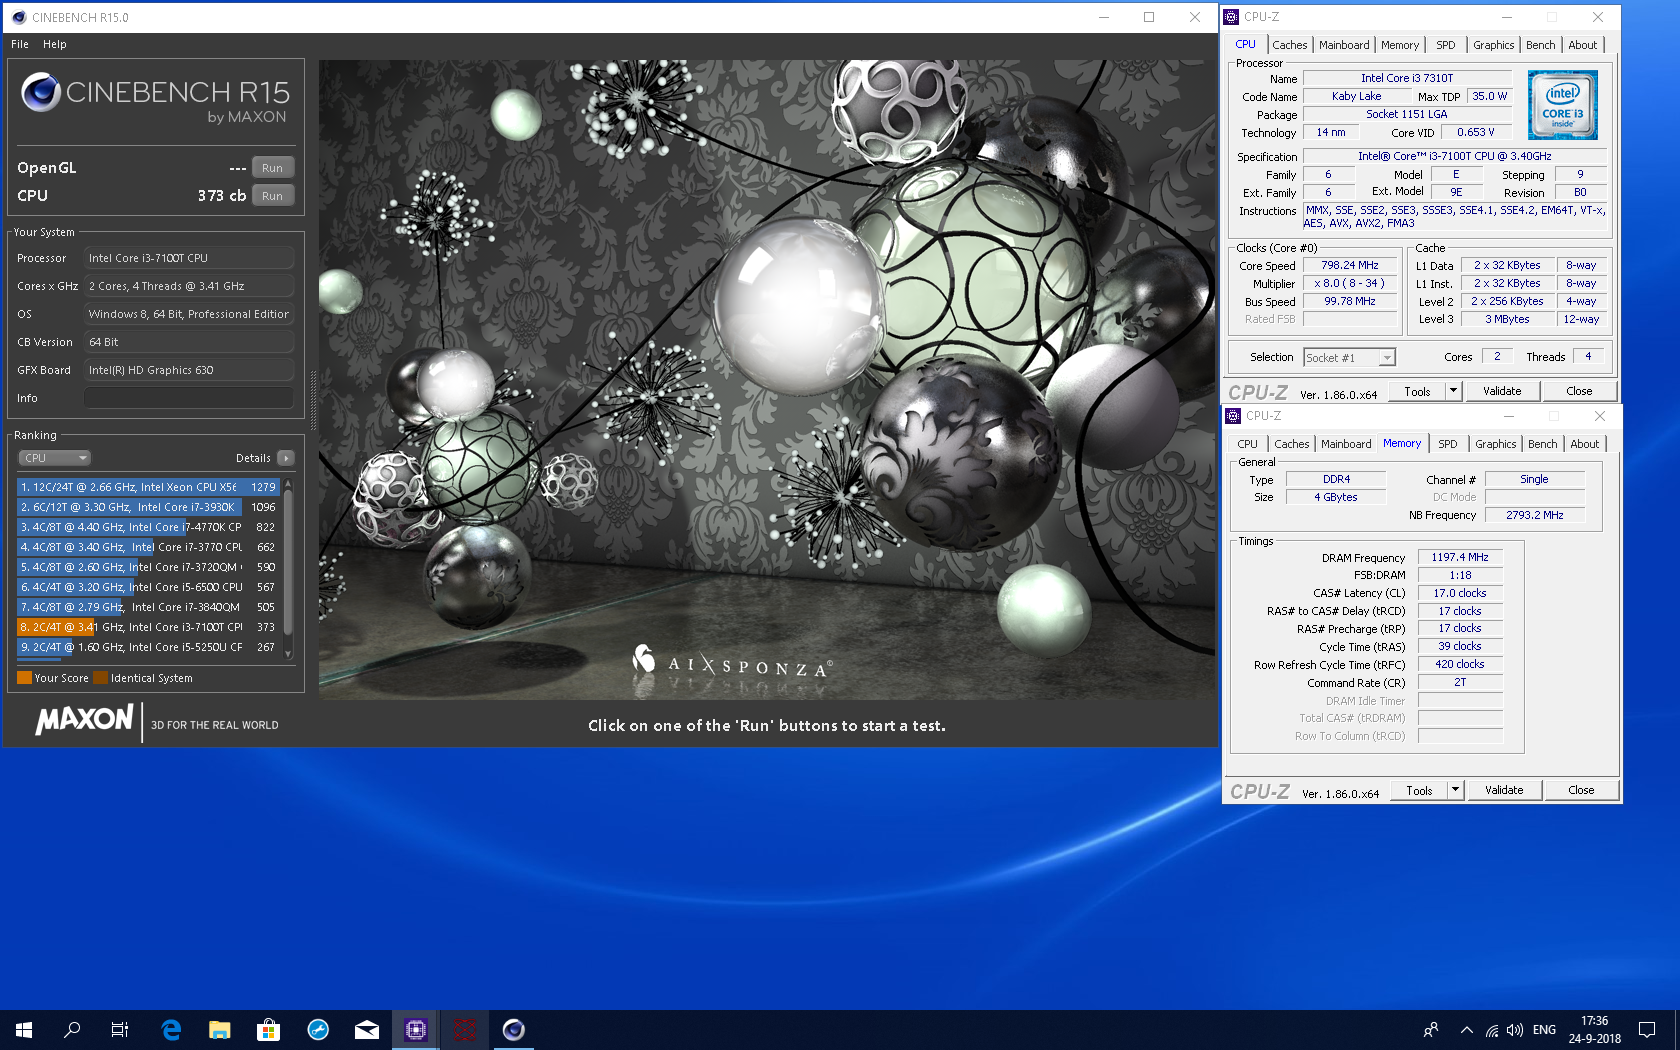Image resolution: width=1680 pixels, height=1050 pixels.
Task: Select Xeon X5650 ranking entry
Action: (x=148, y=487)
